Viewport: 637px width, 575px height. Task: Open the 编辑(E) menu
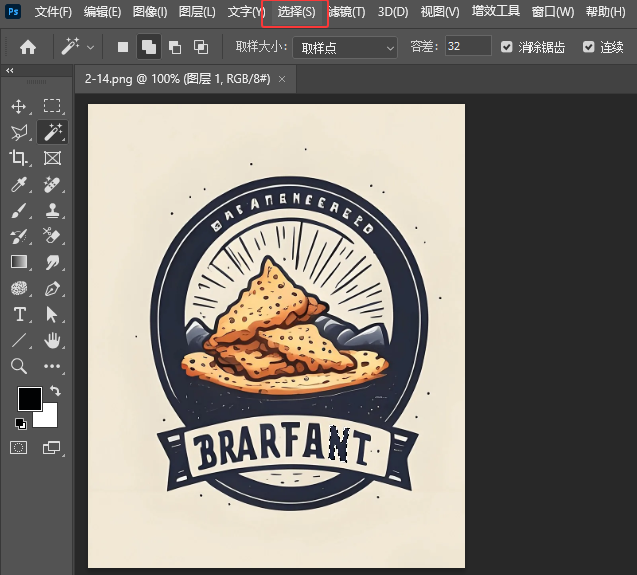coord(102,12)
